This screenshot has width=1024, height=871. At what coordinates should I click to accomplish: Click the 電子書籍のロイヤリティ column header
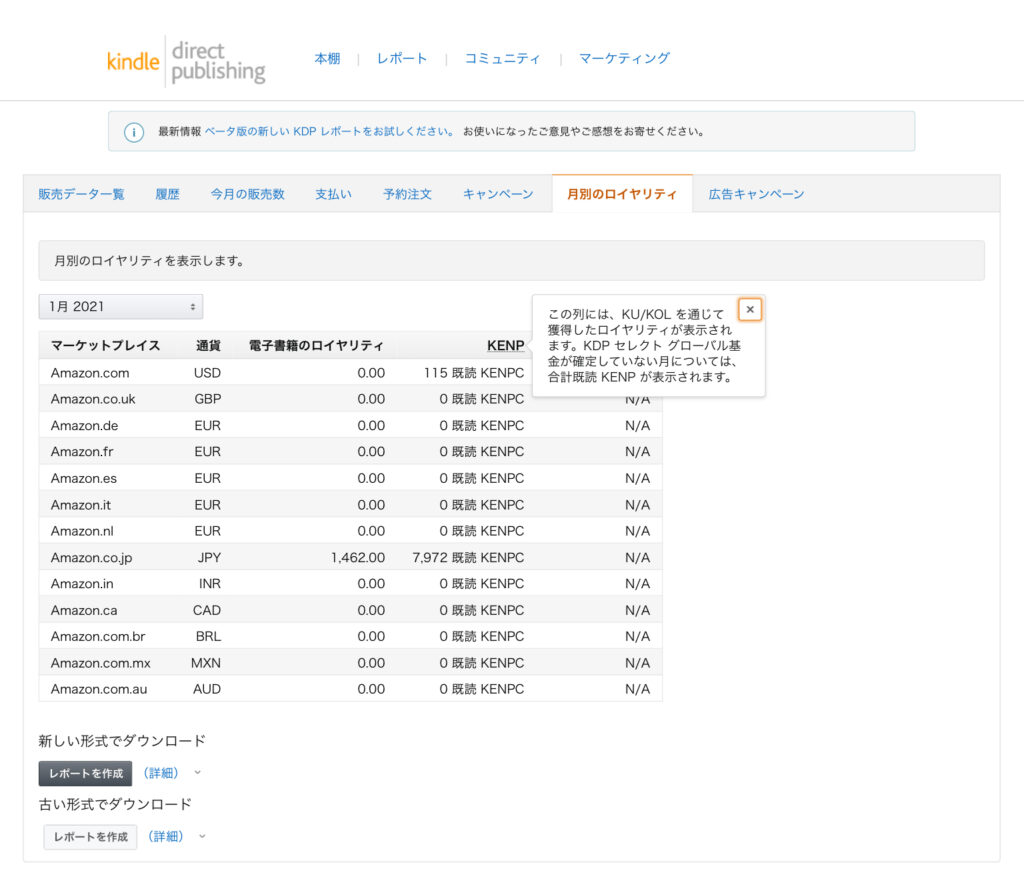(316, 345)
